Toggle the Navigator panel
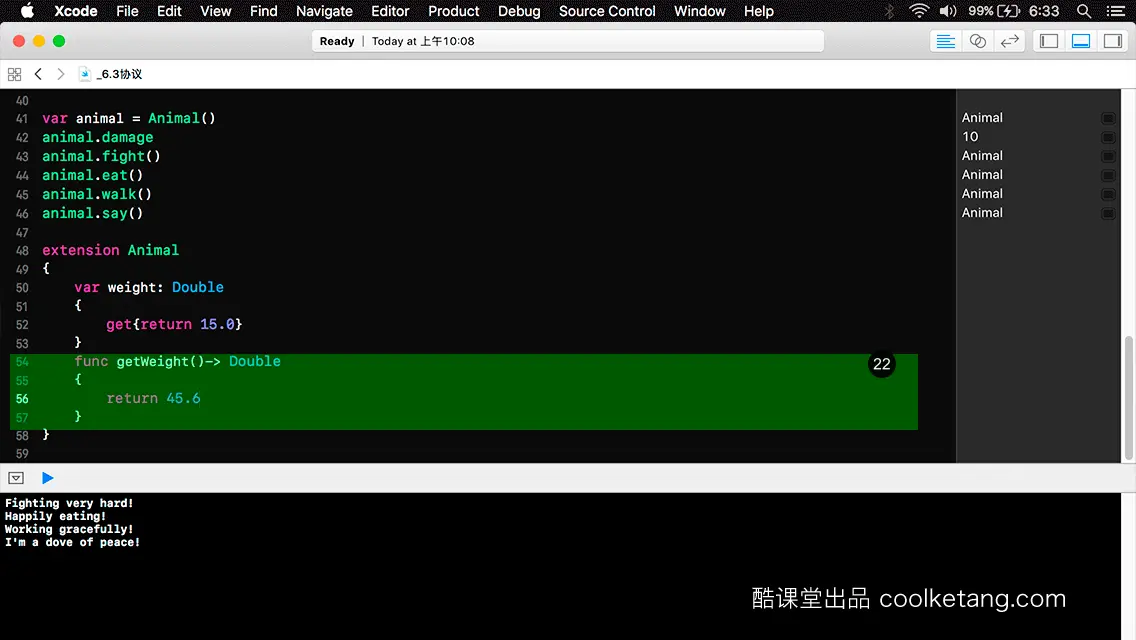The image size is (1136, 640). 1048,41
